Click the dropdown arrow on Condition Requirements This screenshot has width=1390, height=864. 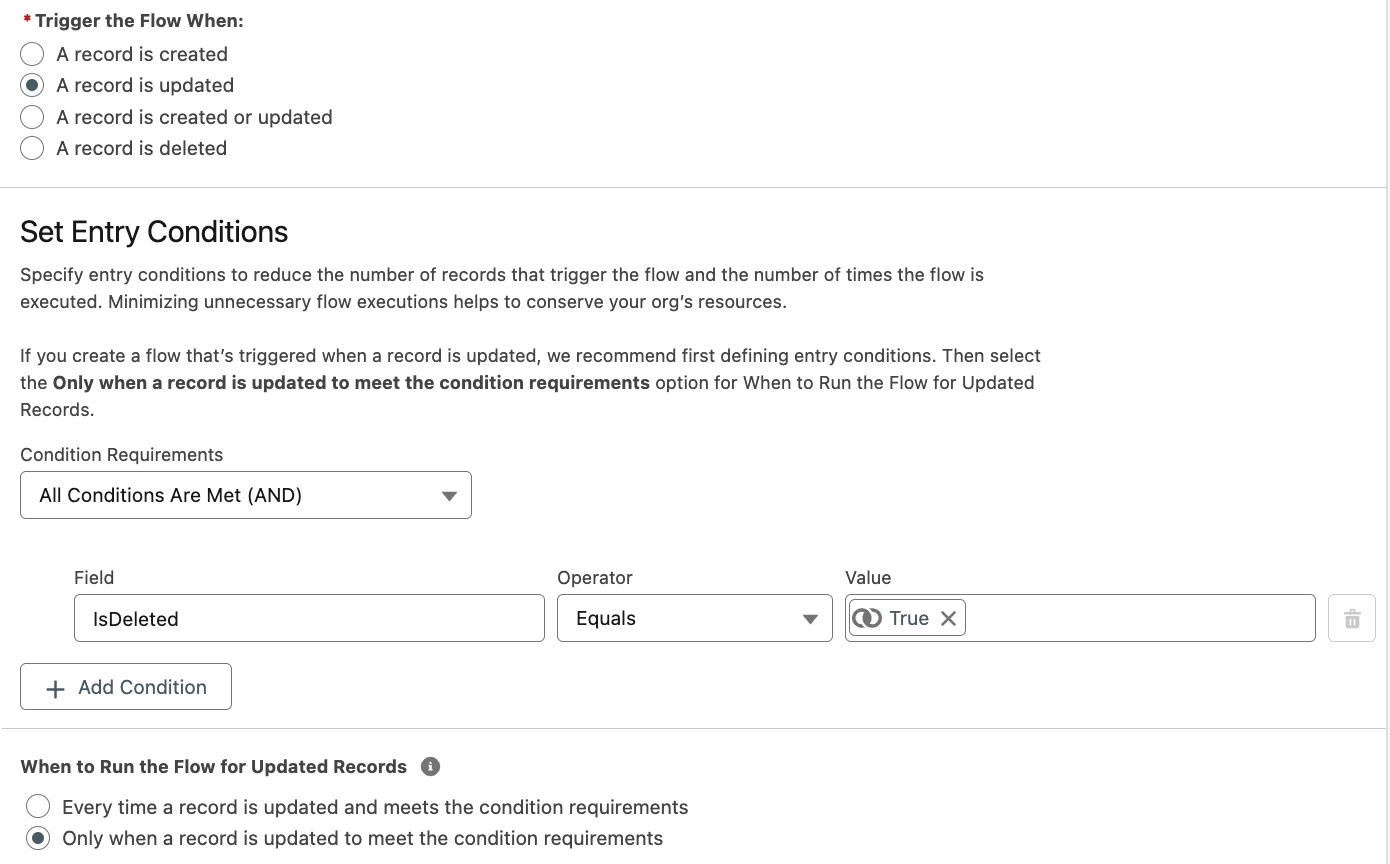(x=448, y=495)
